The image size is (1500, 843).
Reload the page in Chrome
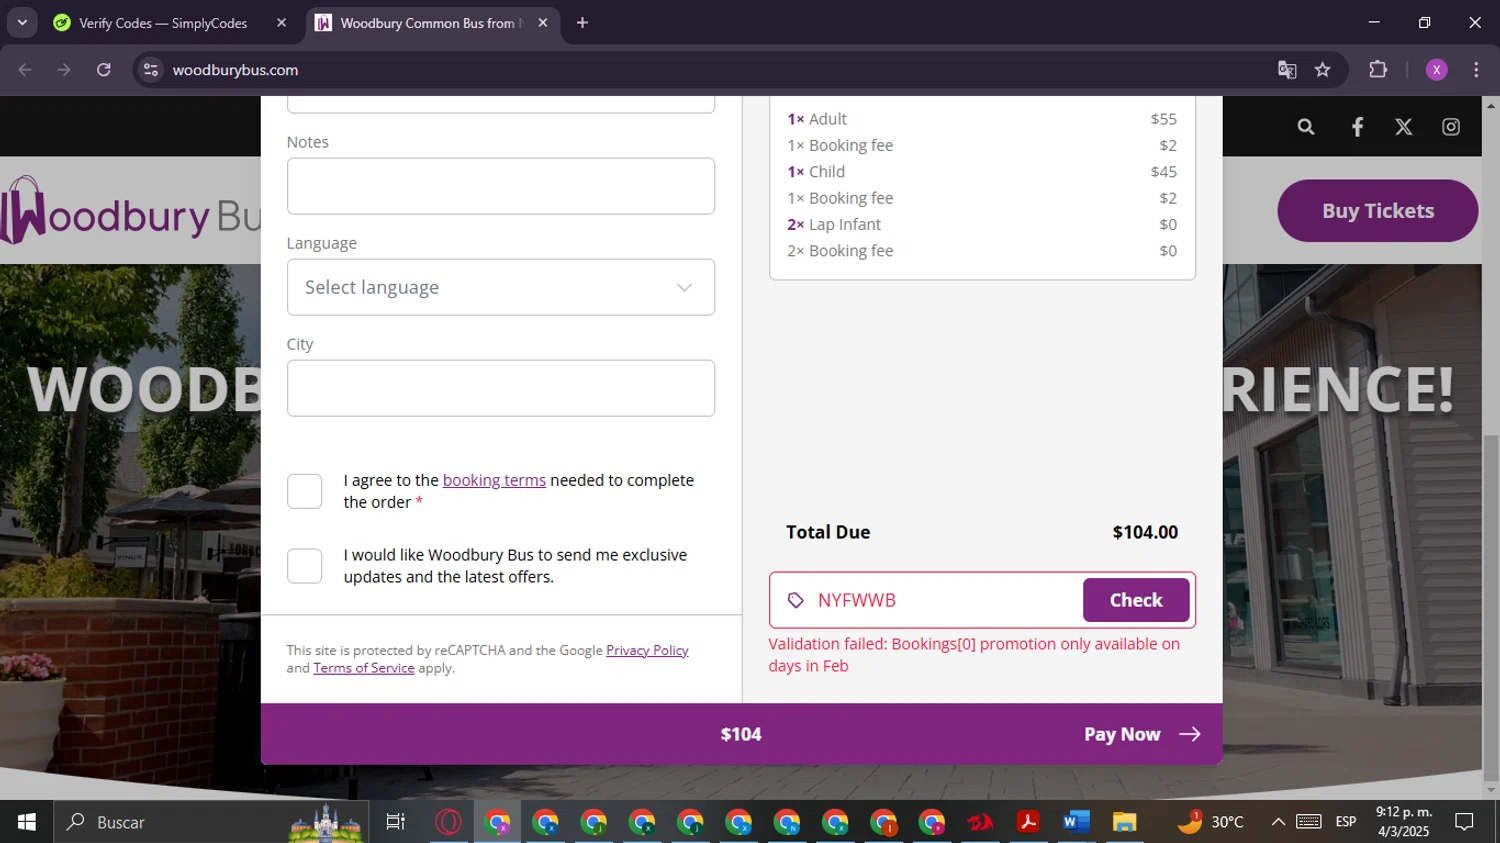pyautogui.click(x=104, y=70)
